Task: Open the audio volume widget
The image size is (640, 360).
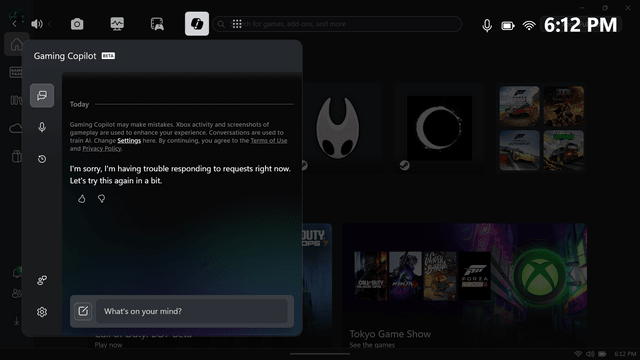Action: (37, 24)
